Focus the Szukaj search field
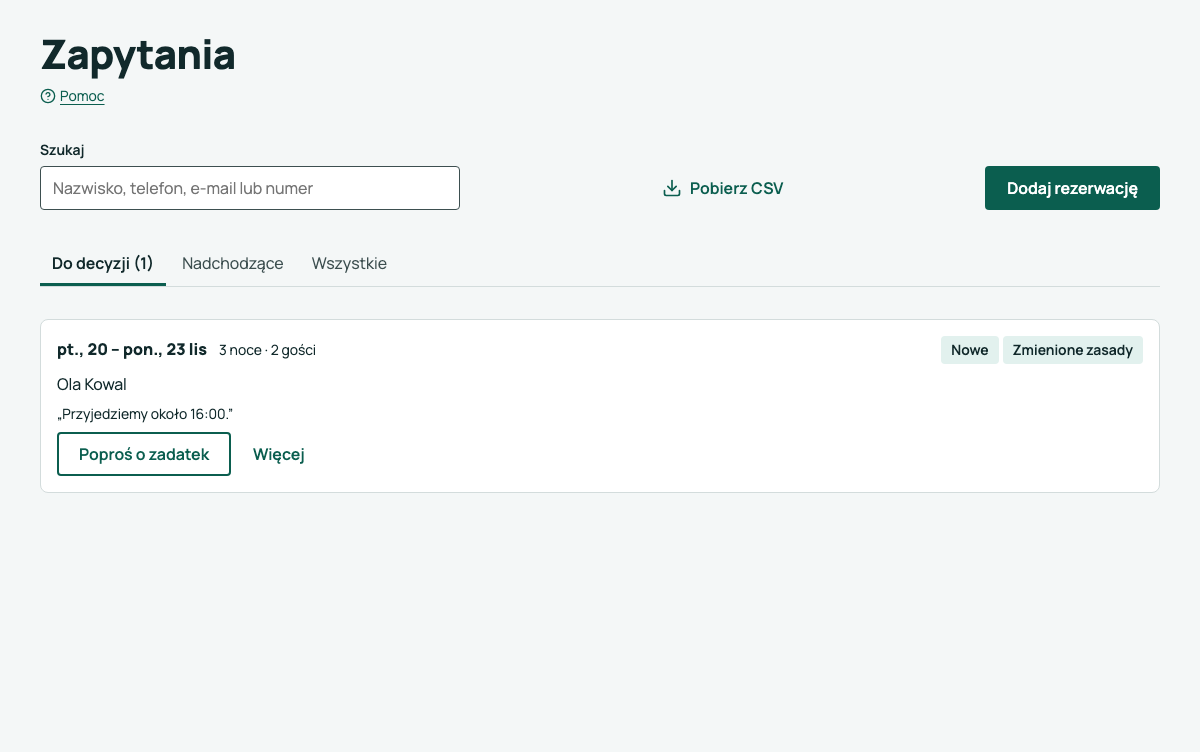The height and width of the screenshot is (752, 1200). click(x=250, y=188)
